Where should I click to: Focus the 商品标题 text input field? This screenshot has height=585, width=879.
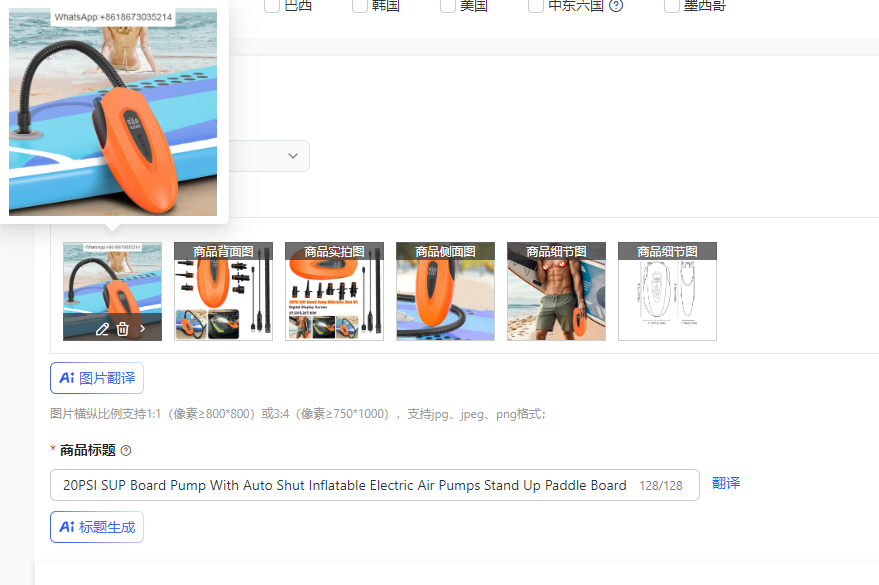[x=374, y=485]
